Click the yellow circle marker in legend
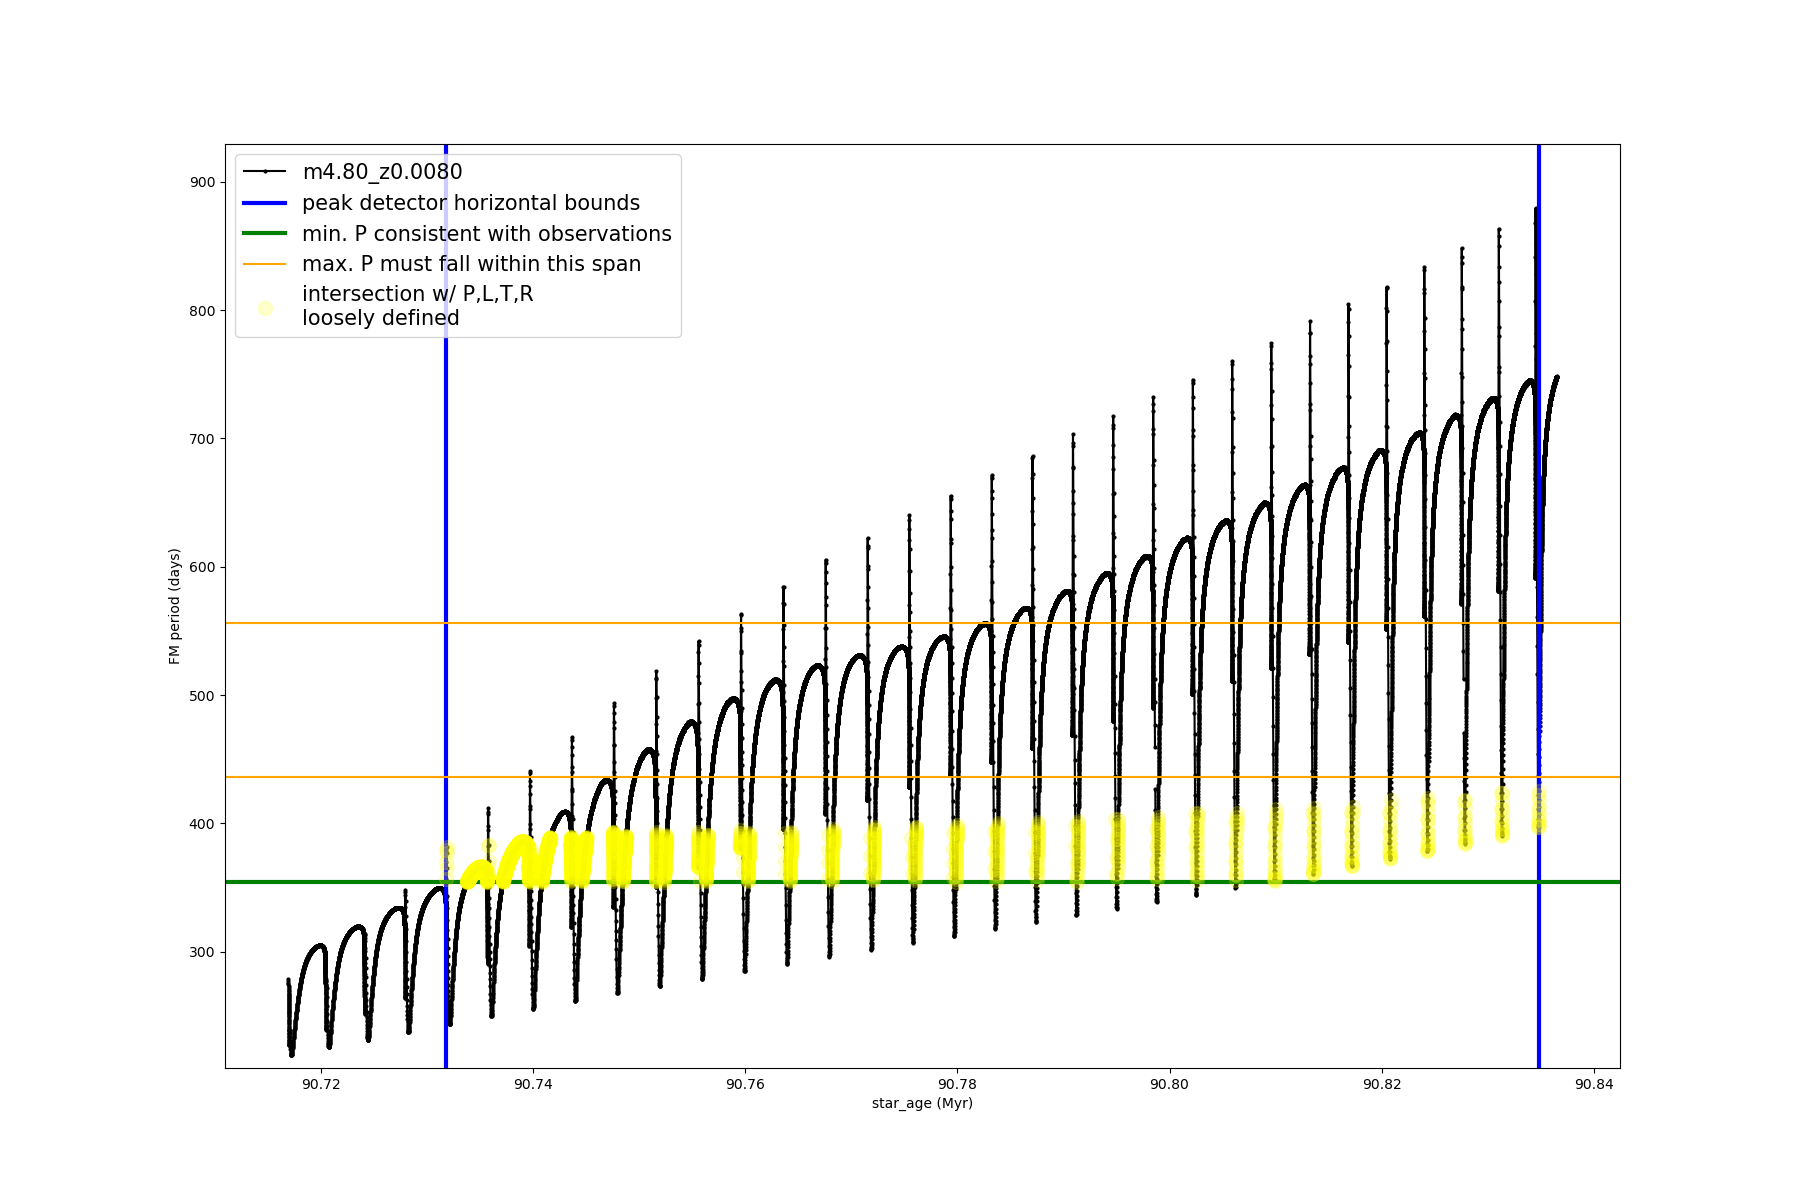This screenshot has height=1200, width=1800. tap(265, 308)
